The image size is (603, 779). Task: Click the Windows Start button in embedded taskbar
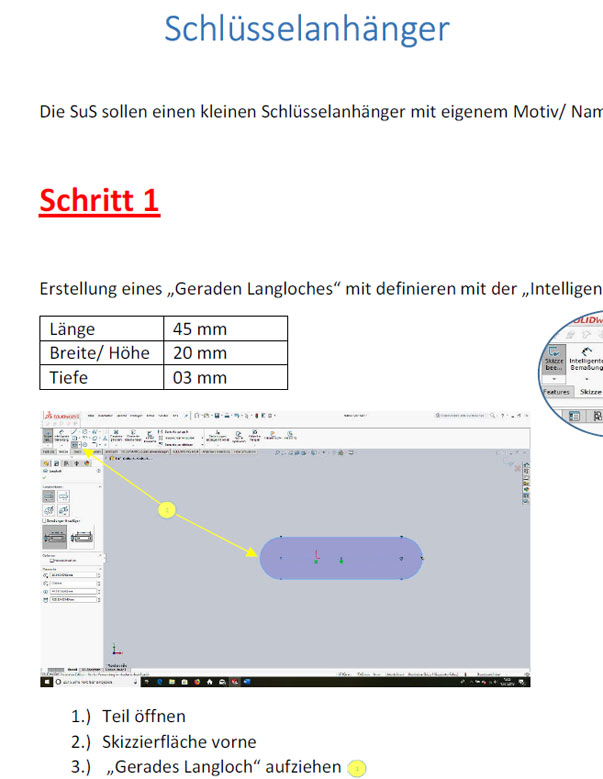pos(47,682)
